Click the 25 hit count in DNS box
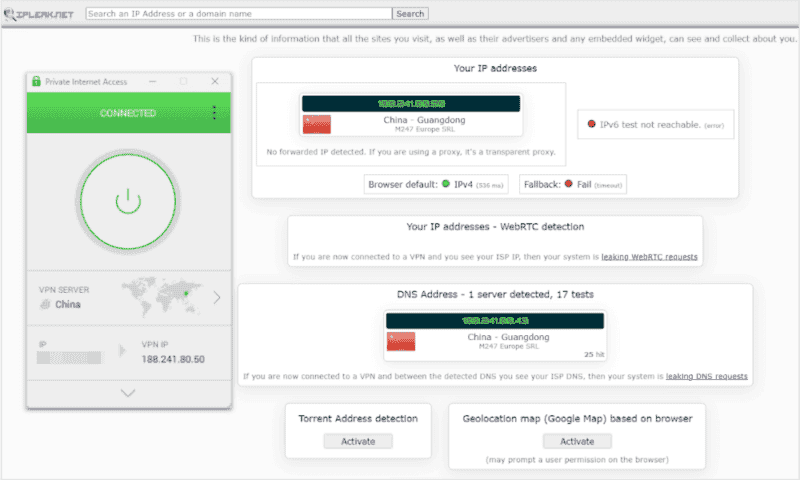 (594, 354)
